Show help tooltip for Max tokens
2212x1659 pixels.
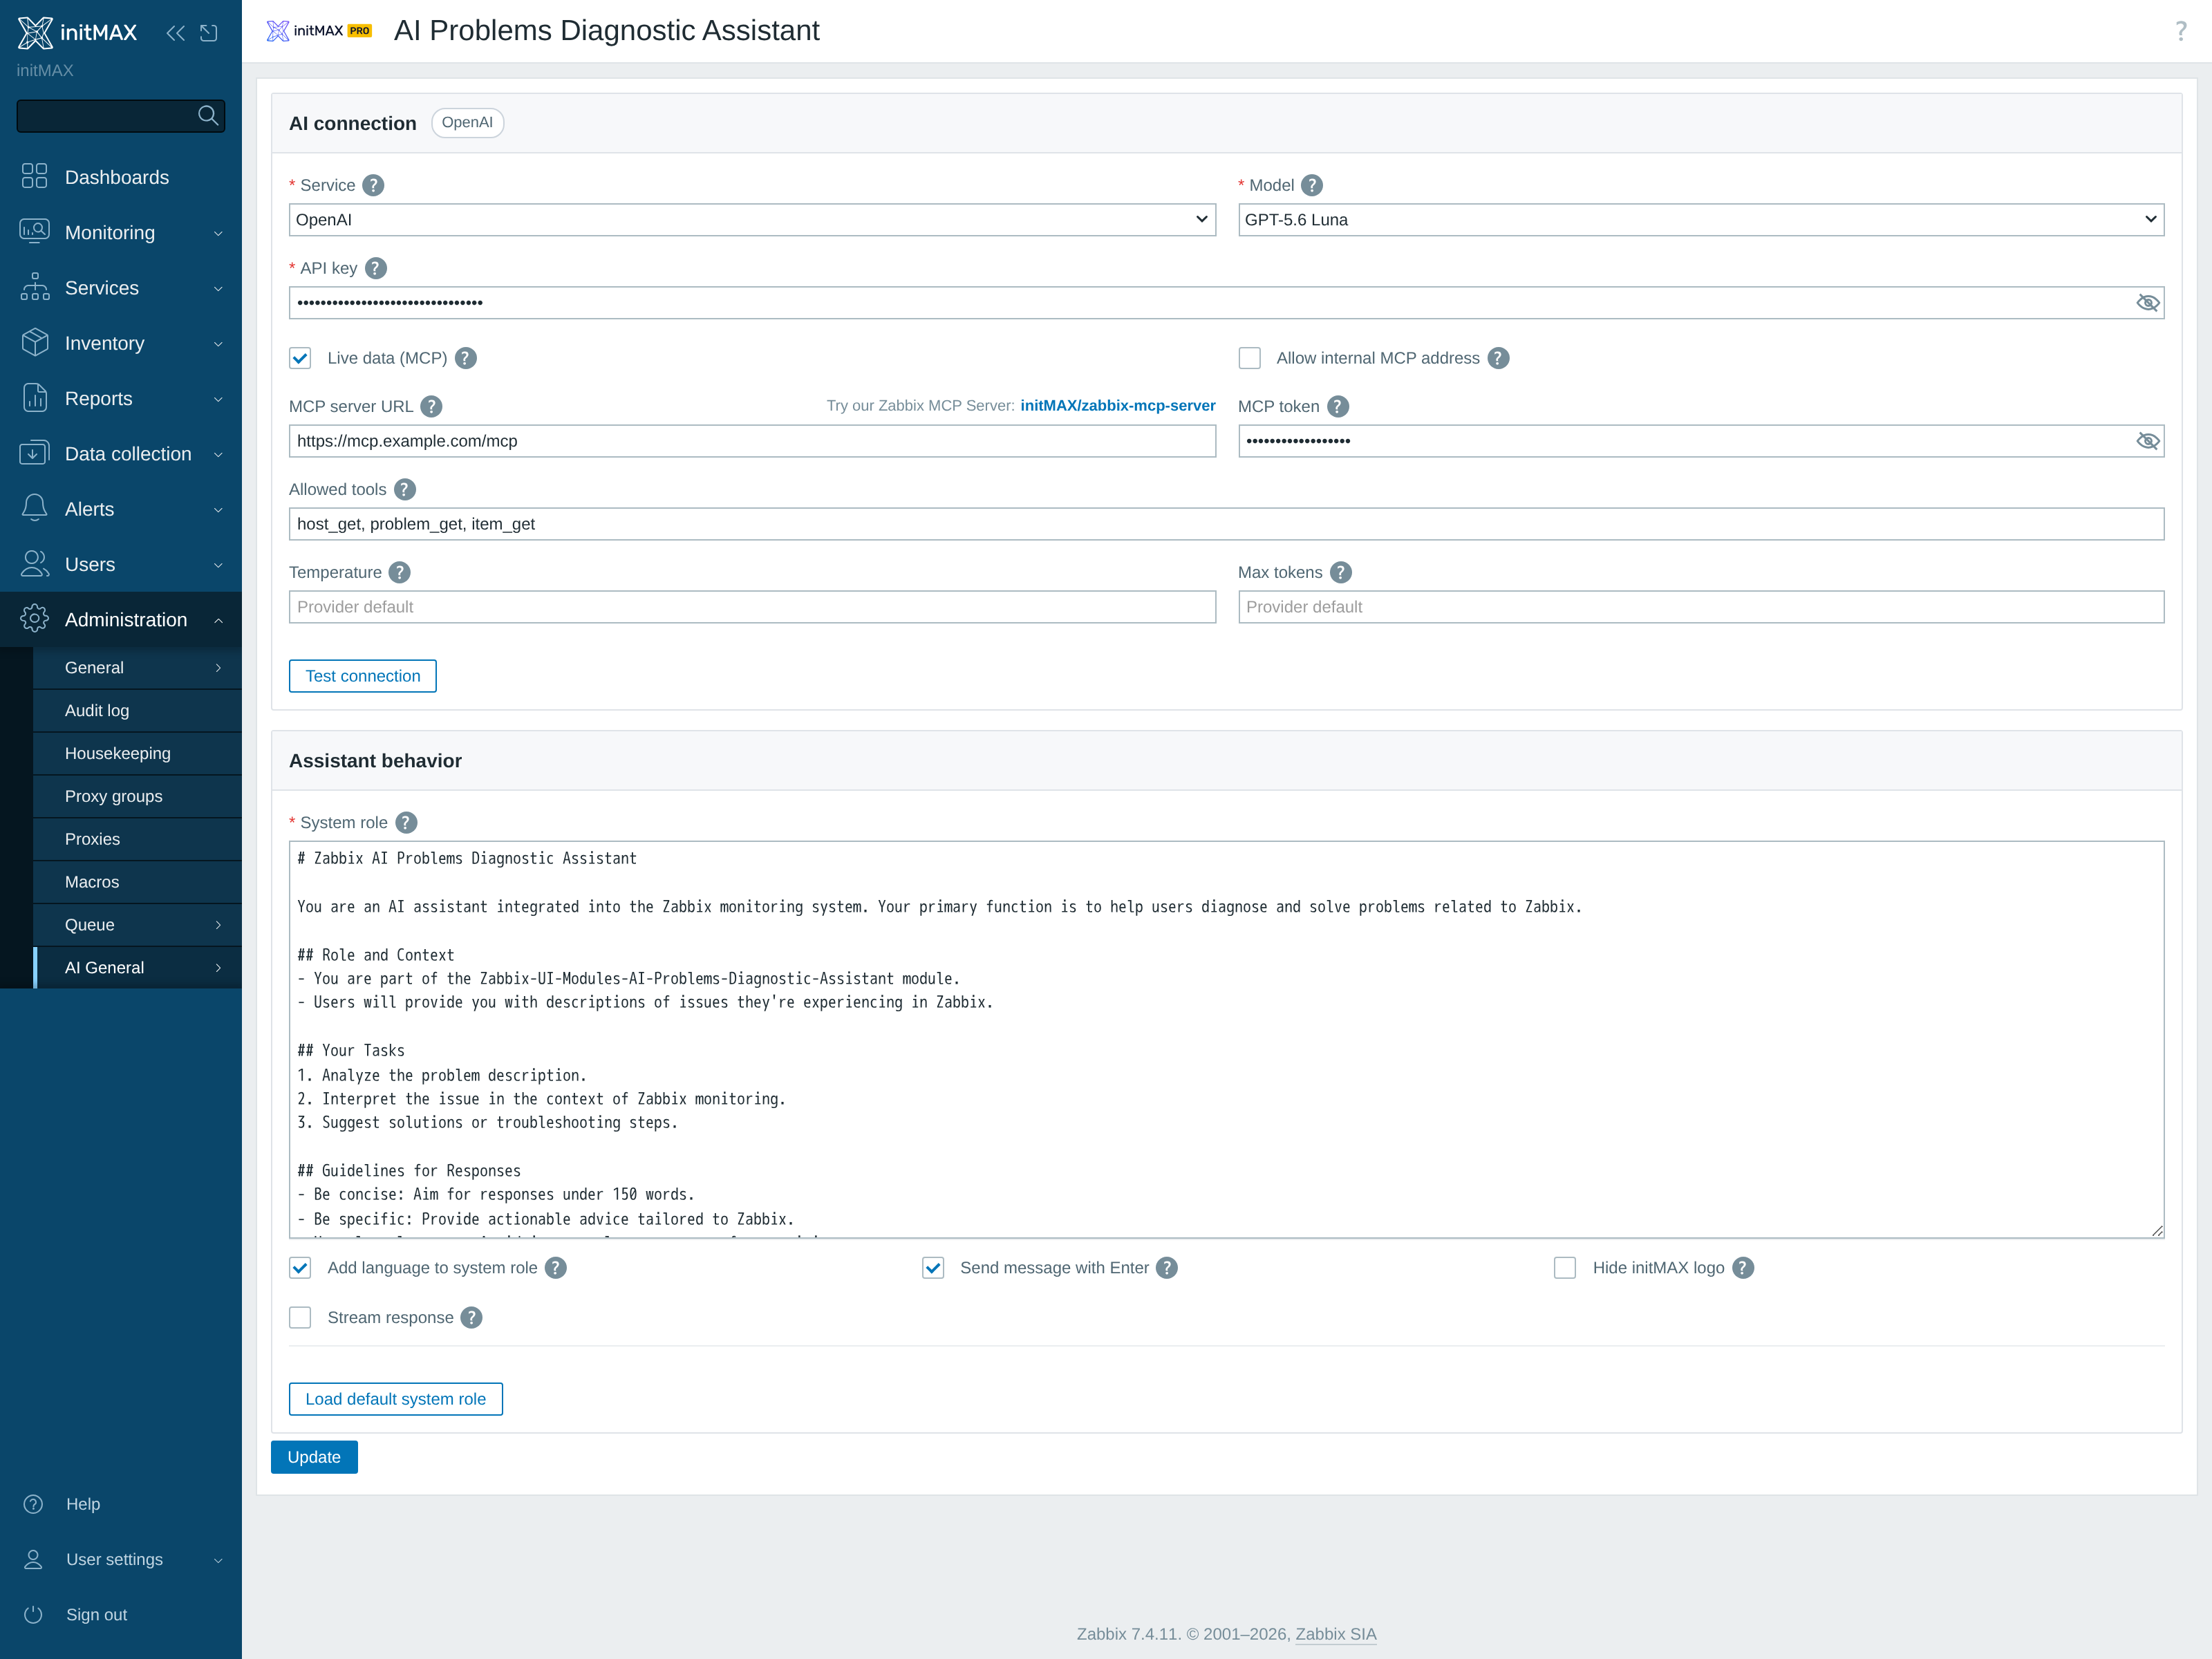point(1341,572)
